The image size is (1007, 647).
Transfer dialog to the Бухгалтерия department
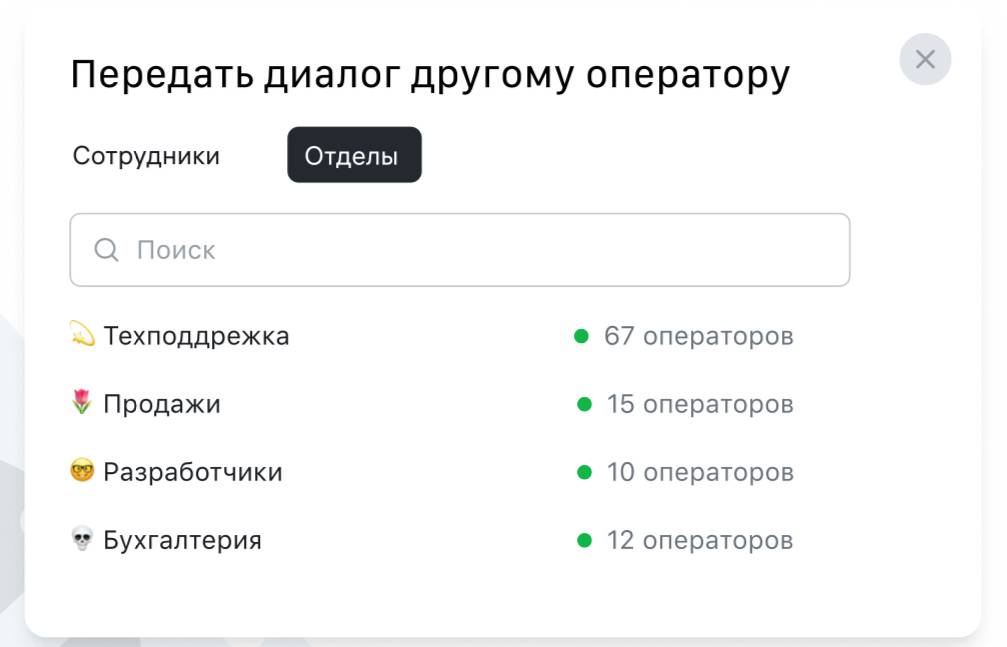pyautogui.click(x=182, y=541)
